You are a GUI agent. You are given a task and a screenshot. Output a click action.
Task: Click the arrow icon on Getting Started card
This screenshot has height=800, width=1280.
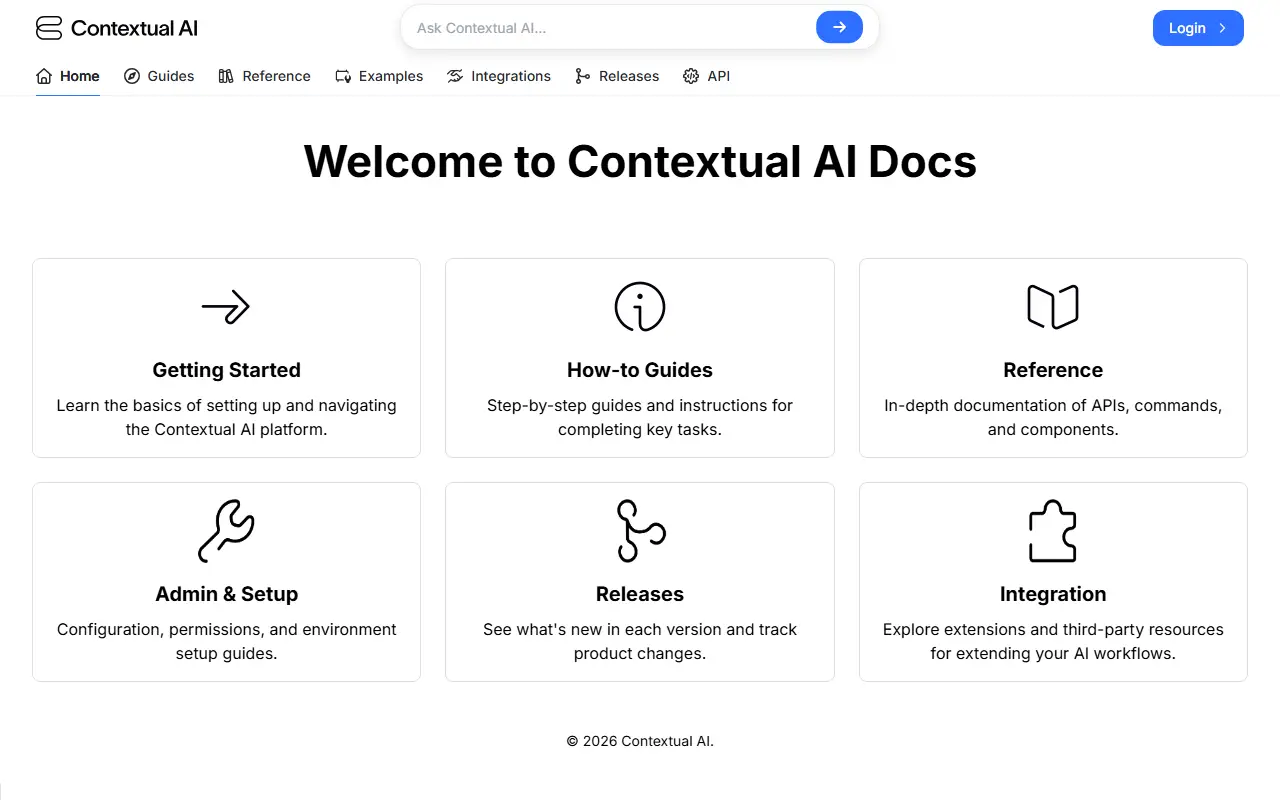(226, 307)
